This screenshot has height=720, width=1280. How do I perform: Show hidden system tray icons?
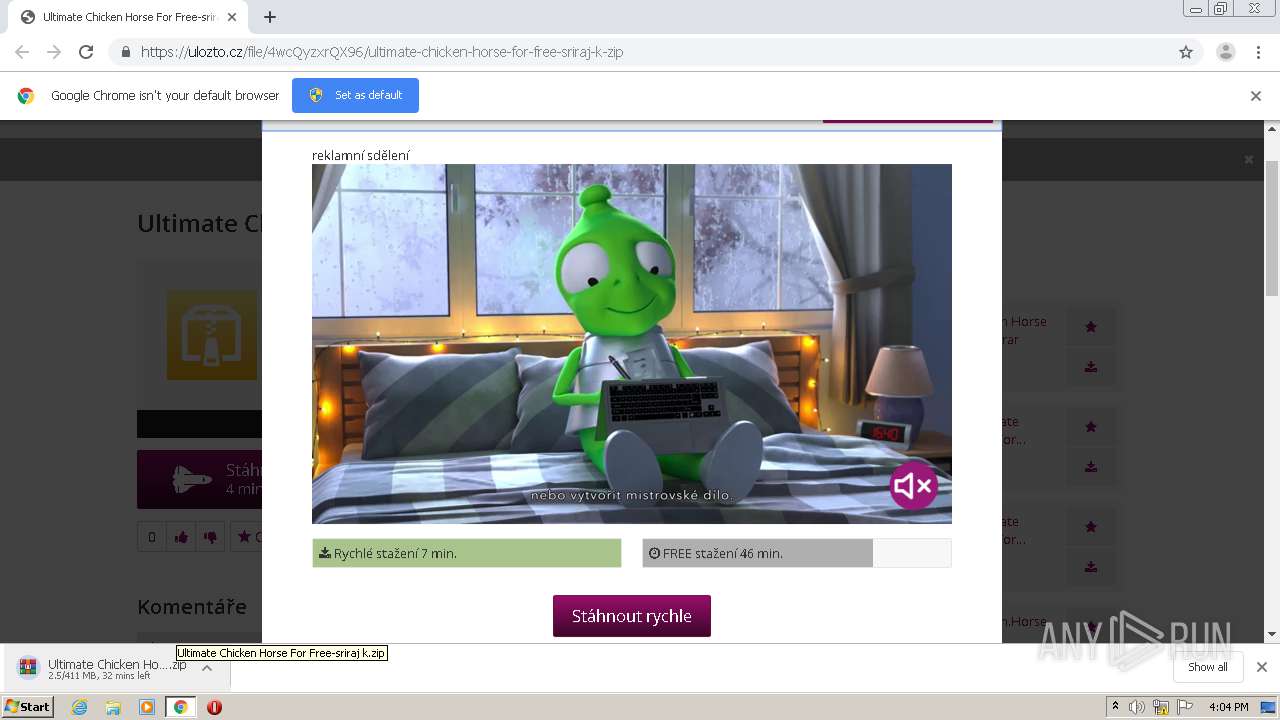pyautogui.click(x=1115, y=707)
